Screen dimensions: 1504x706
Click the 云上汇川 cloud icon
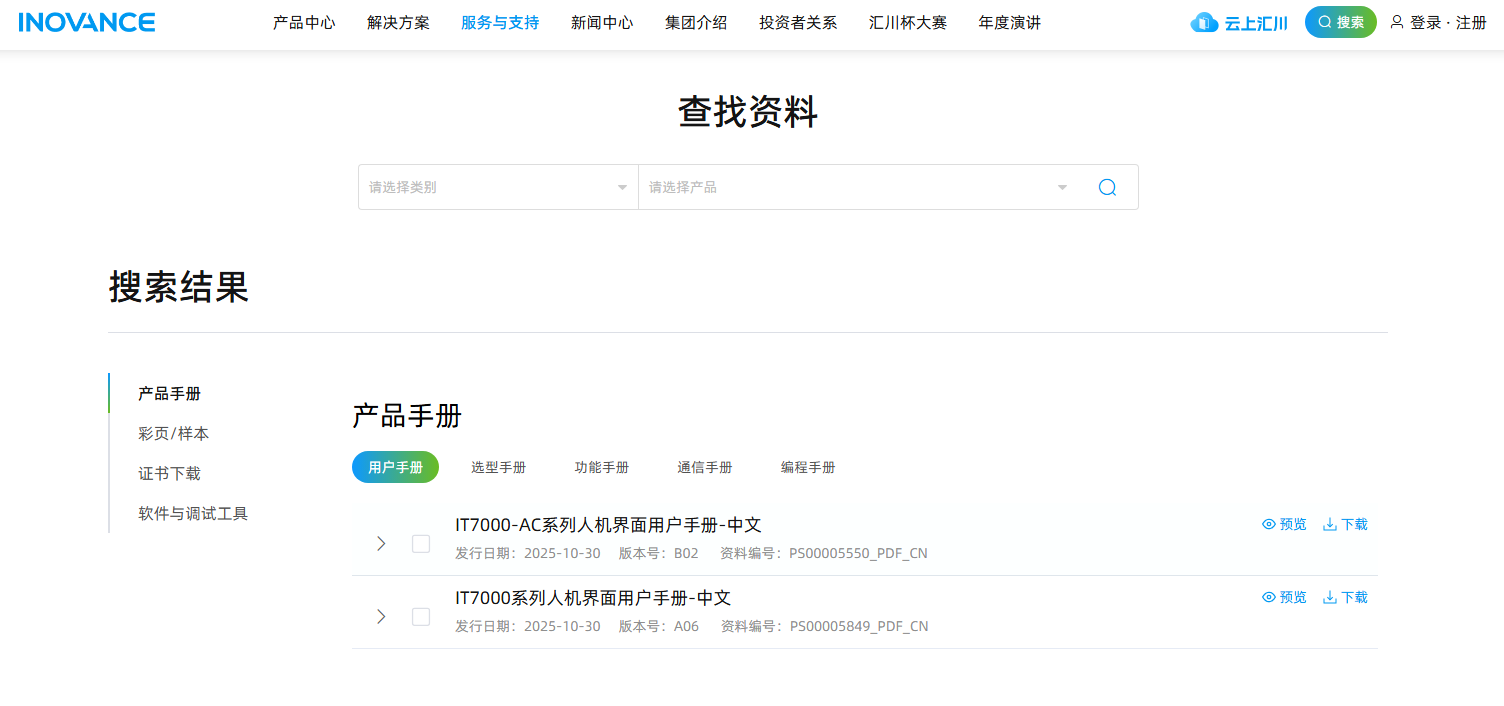(1204, 22)
